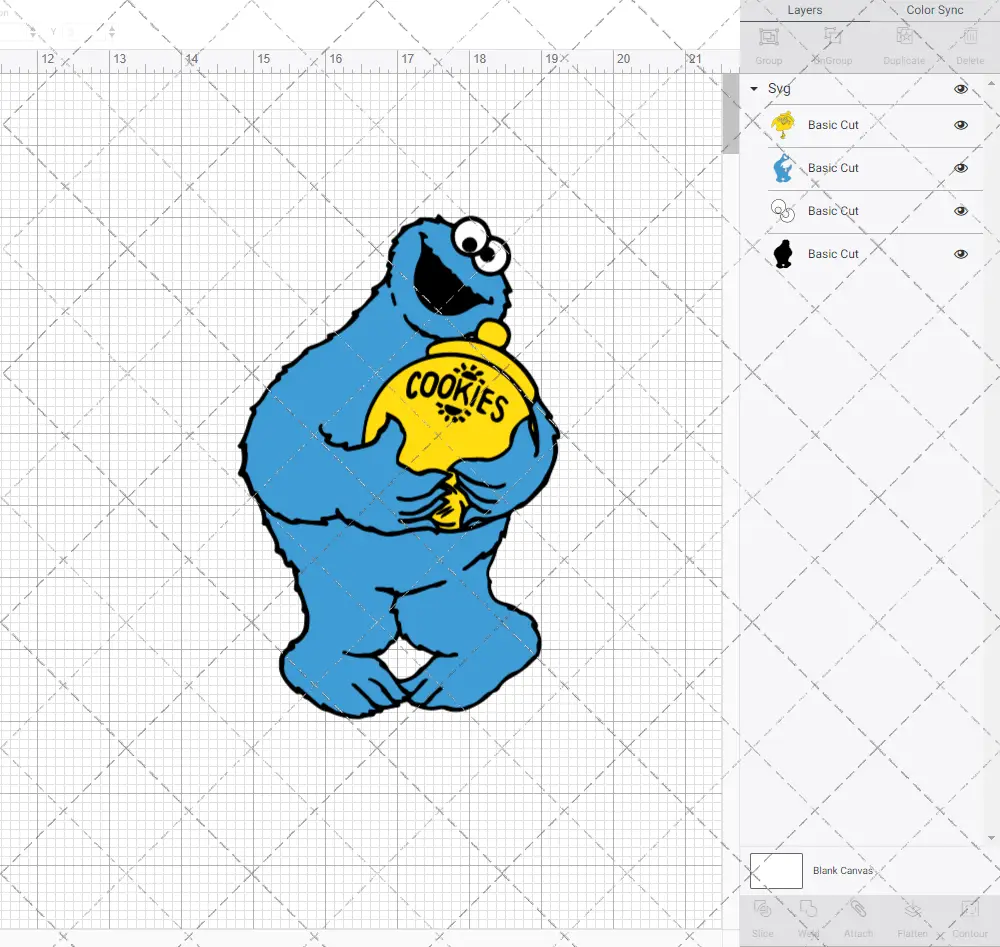Click the Y position stepper arrows

112,31
